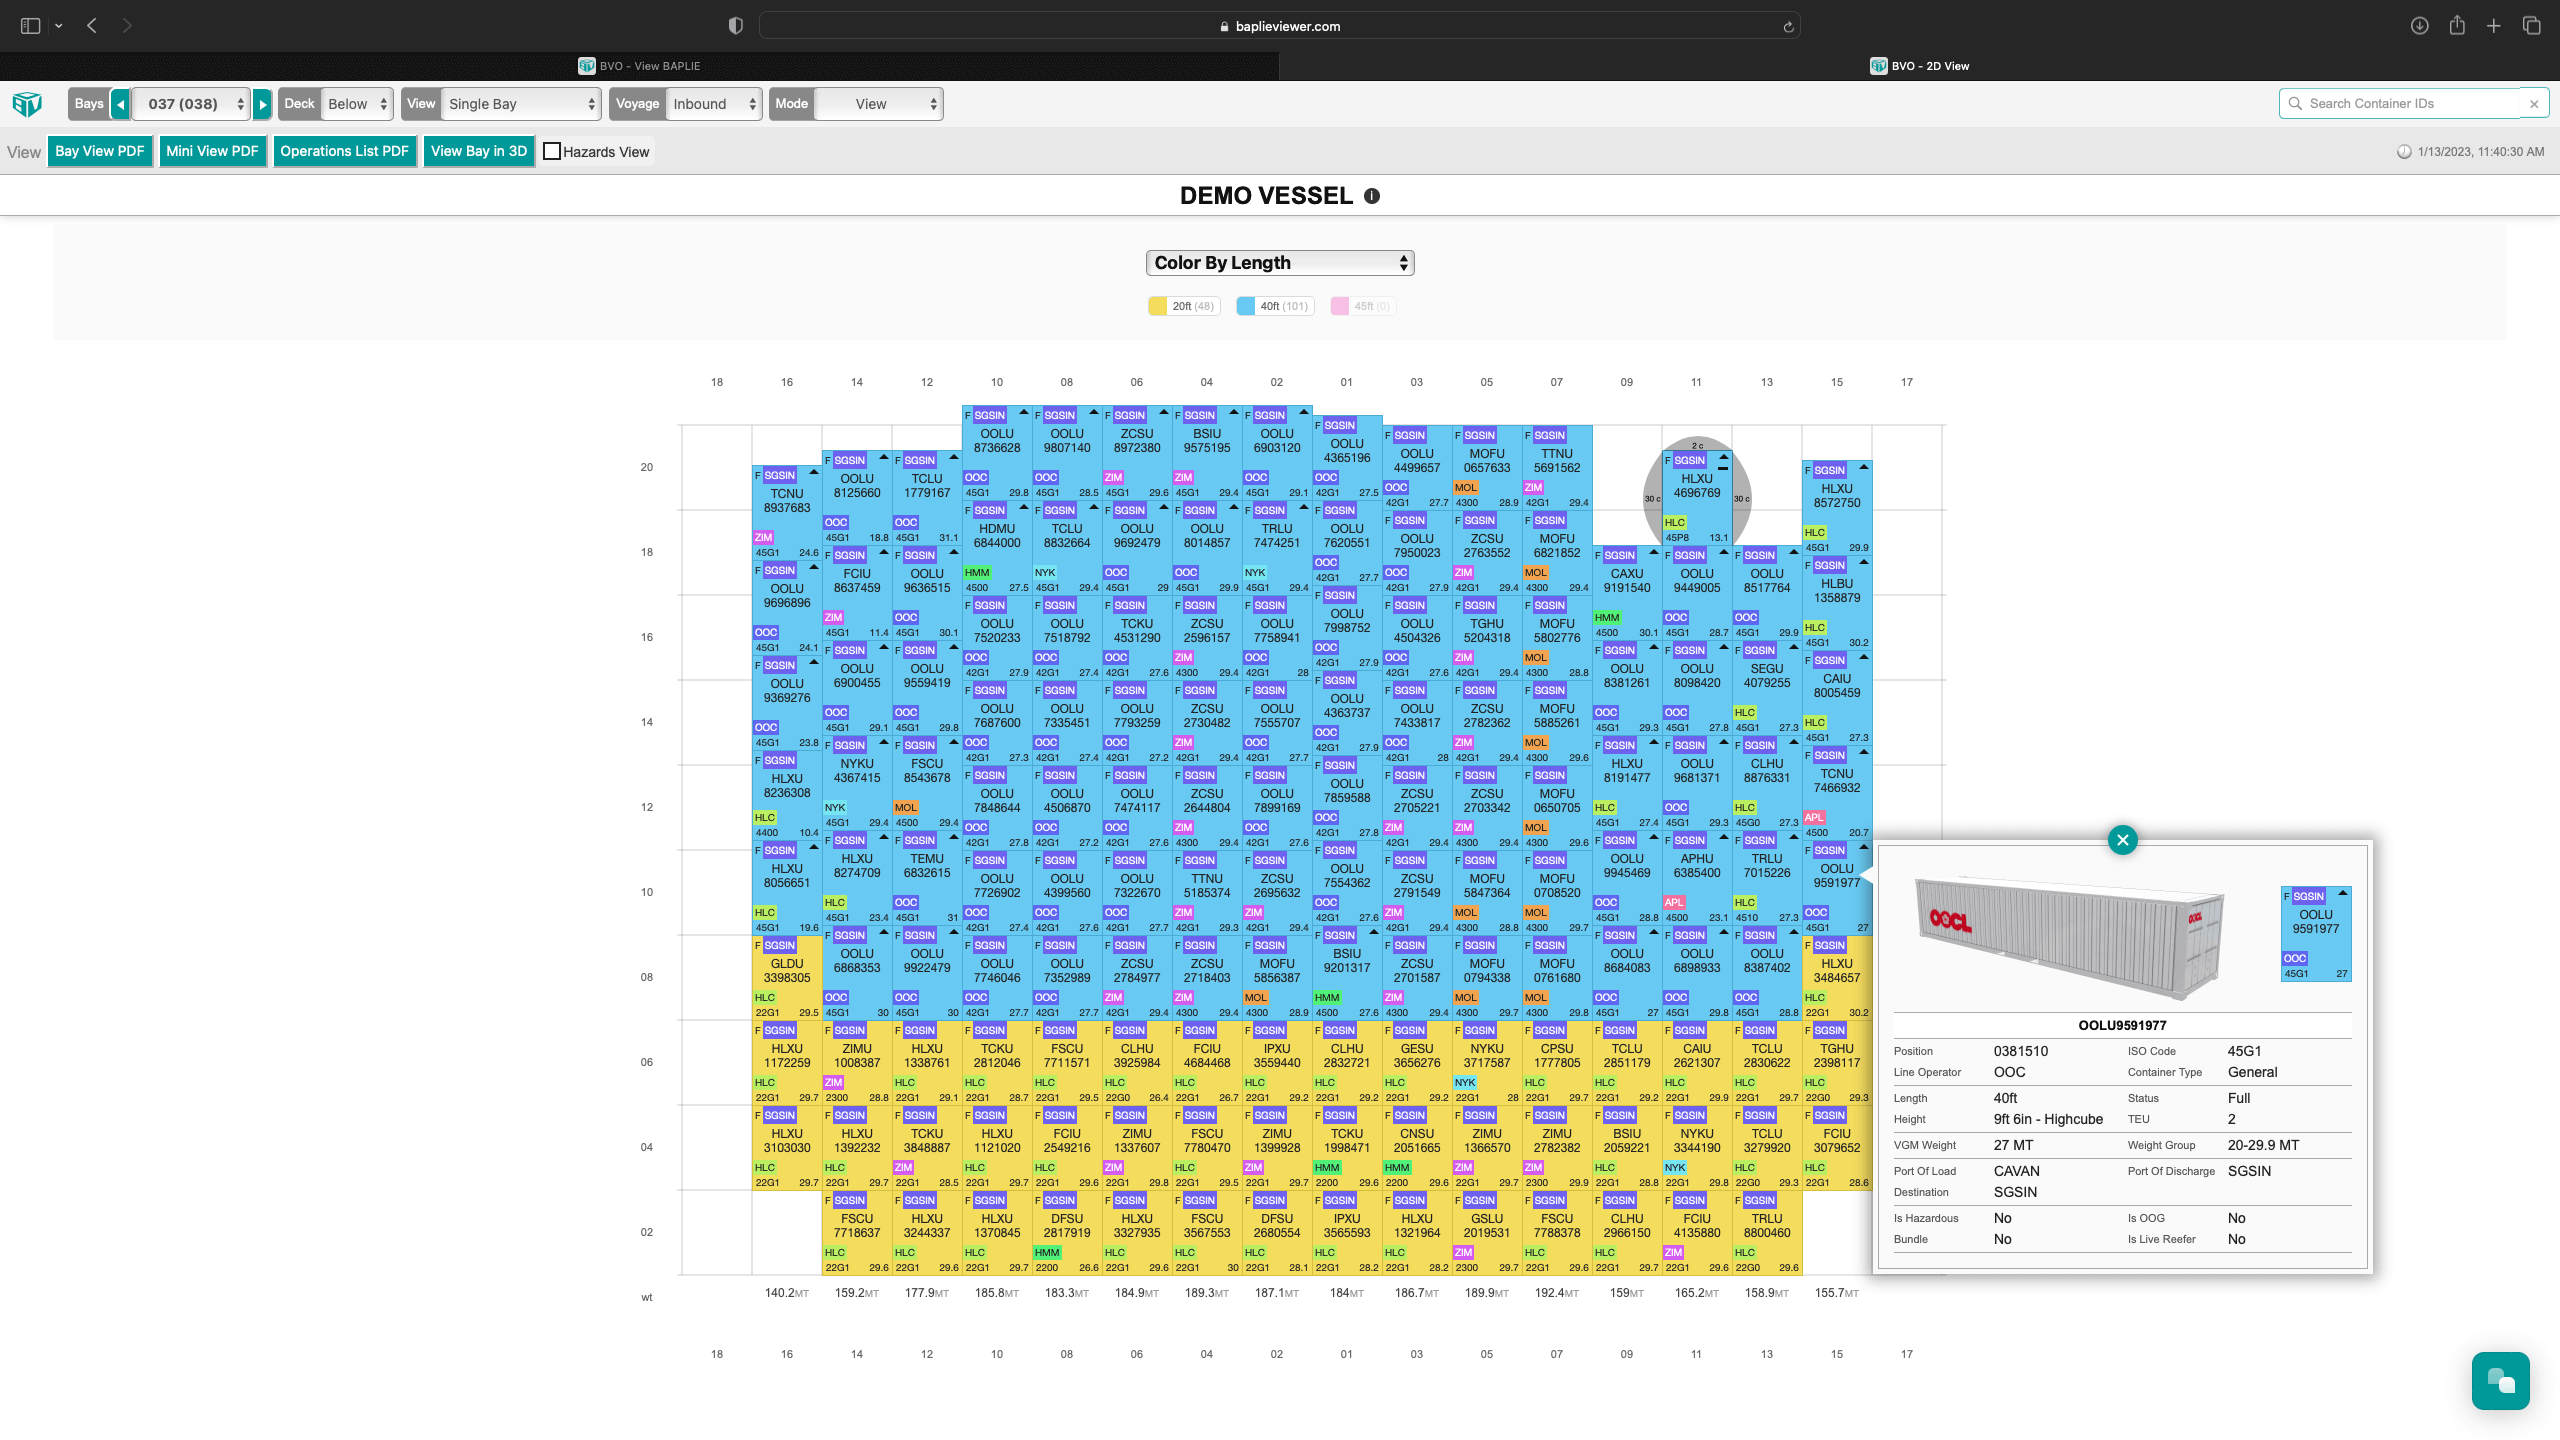
Task: Click the pink 45ft color swatch in legend
Action: coord(1340,305)
